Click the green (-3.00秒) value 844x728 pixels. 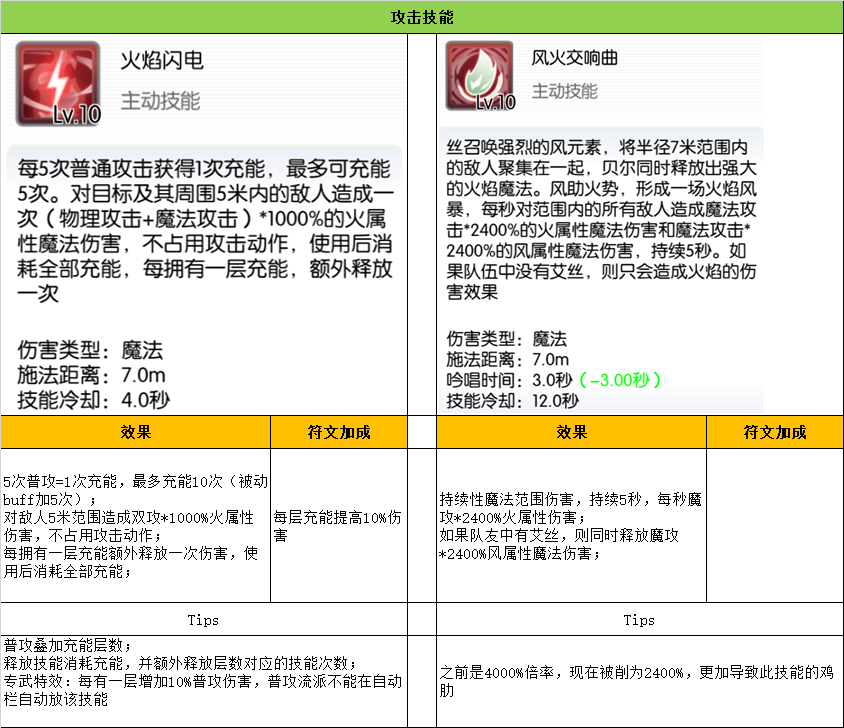[620, 380]
